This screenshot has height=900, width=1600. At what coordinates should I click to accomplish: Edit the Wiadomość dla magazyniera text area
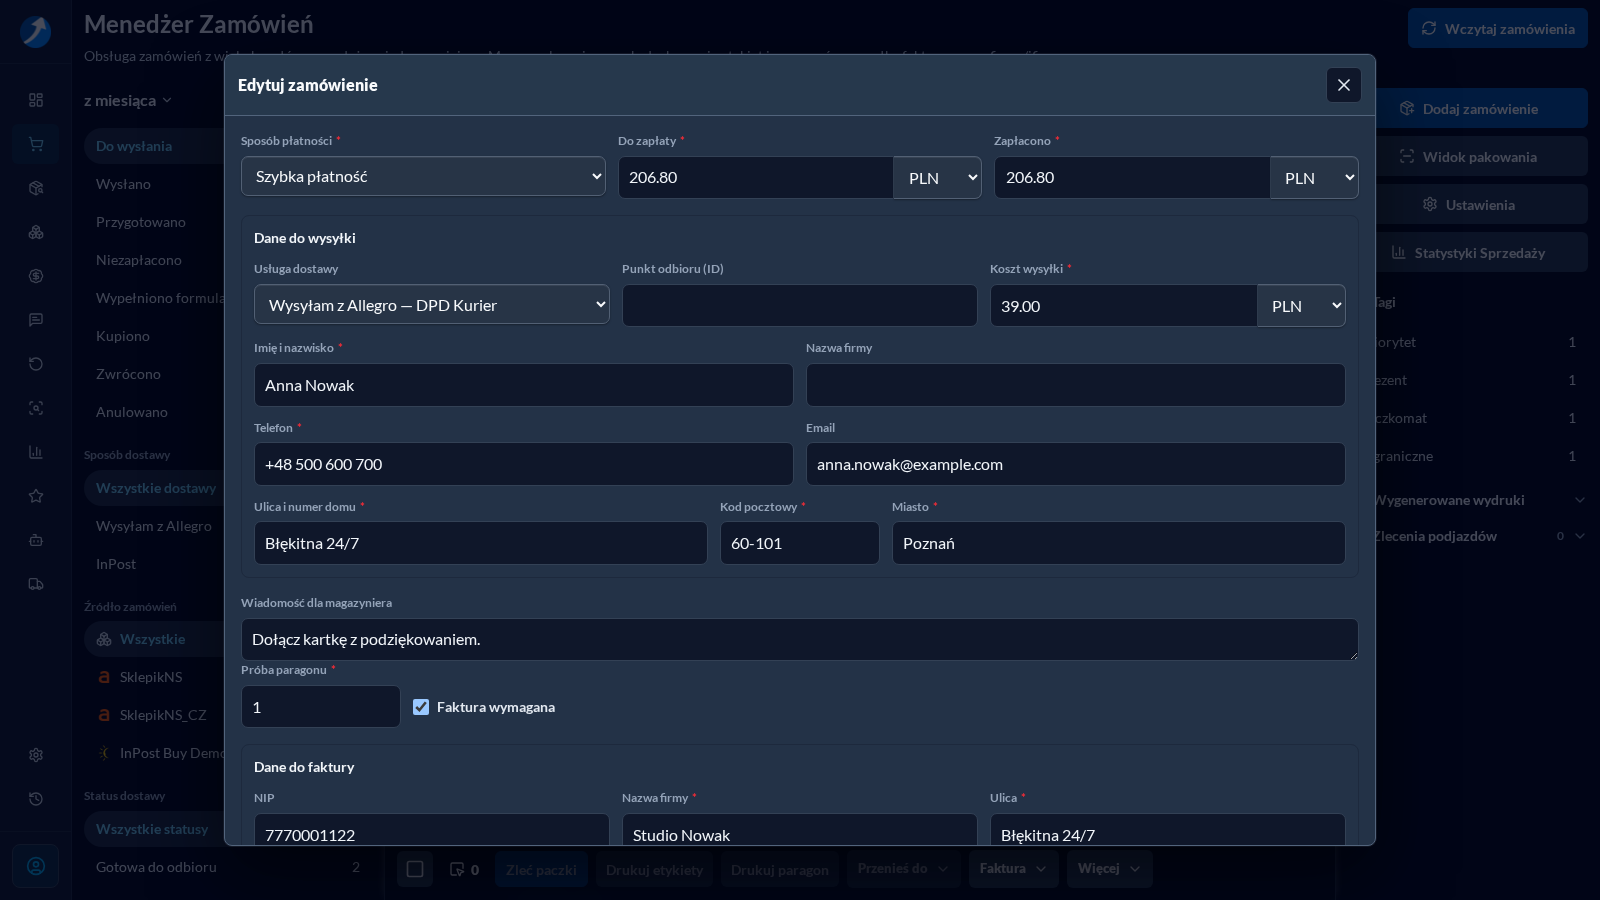tap(800, 639)
